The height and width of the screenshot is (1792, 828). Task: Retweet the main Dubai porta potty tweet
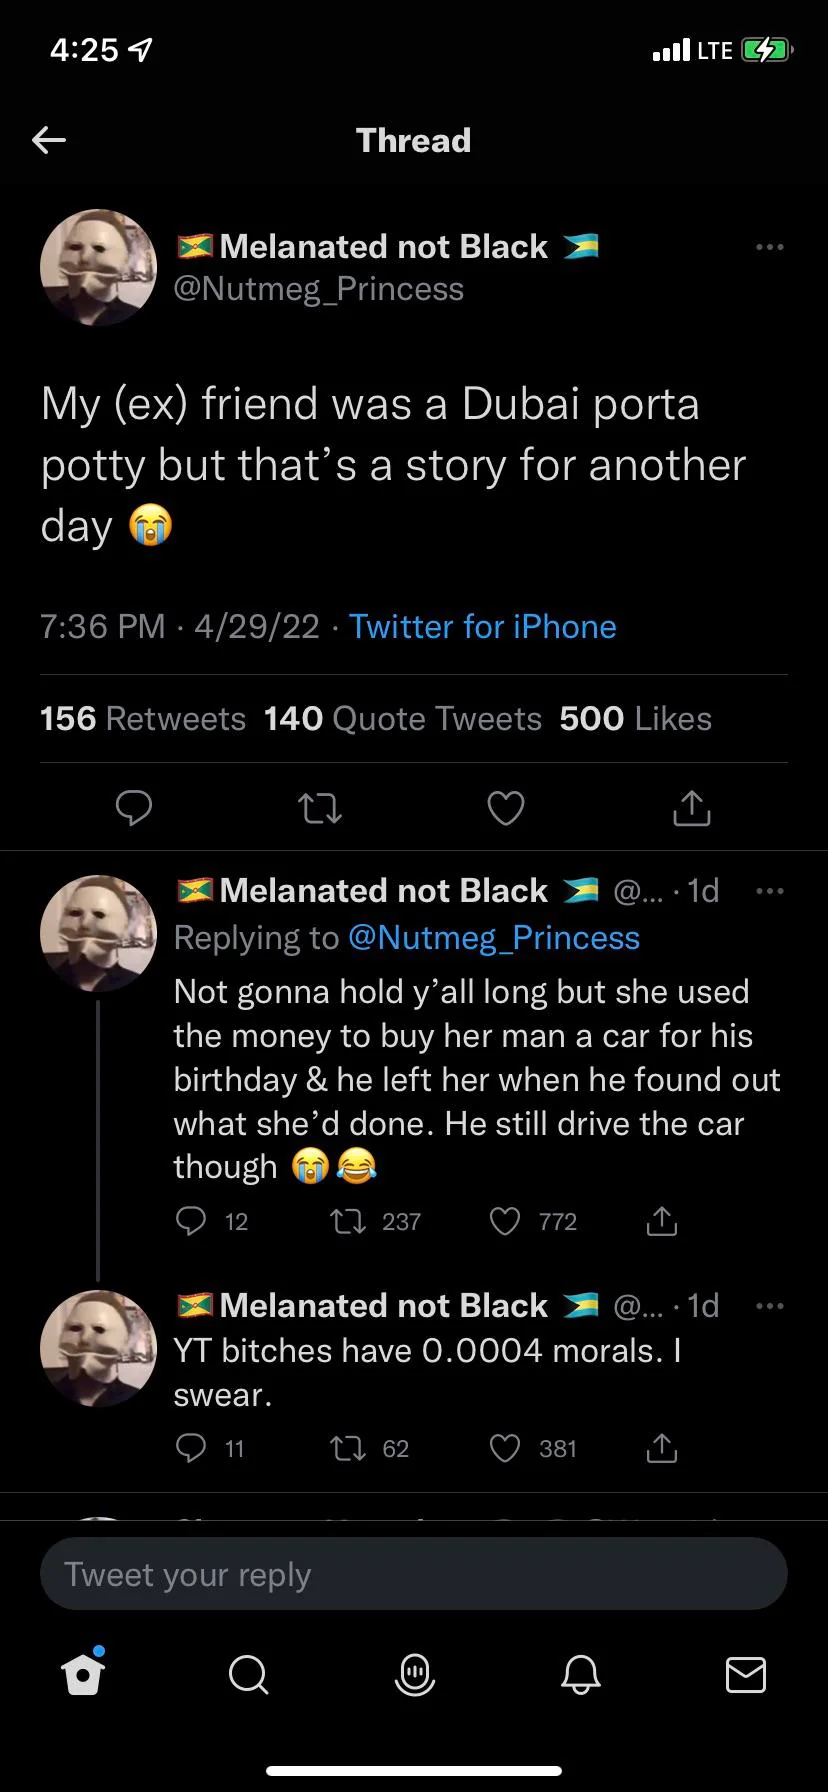click(321, 808)
